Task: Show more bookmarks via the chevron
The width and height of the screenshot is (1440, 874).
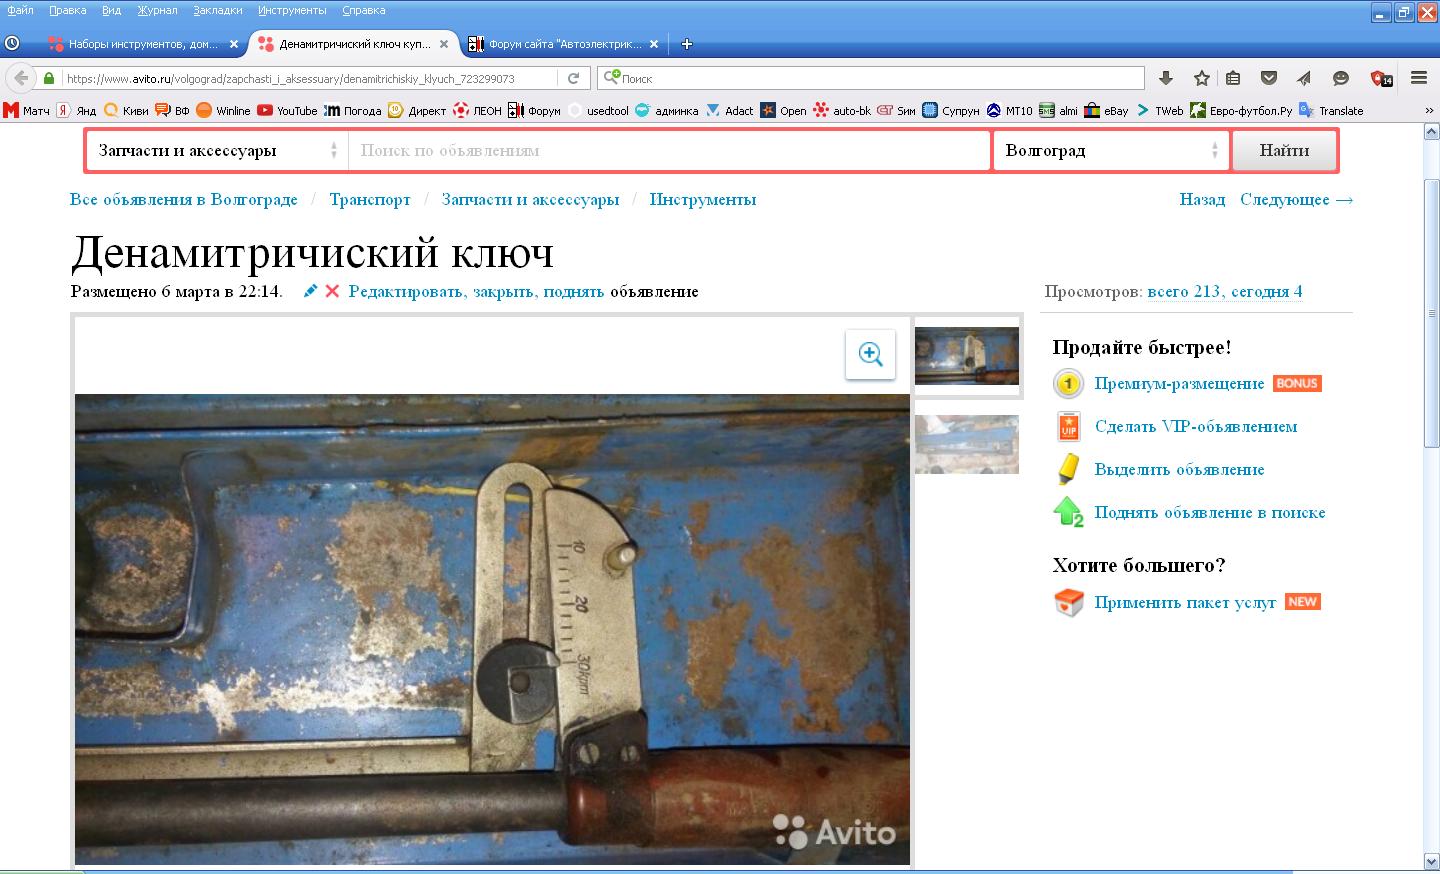Action: (x=1428, y=111)
